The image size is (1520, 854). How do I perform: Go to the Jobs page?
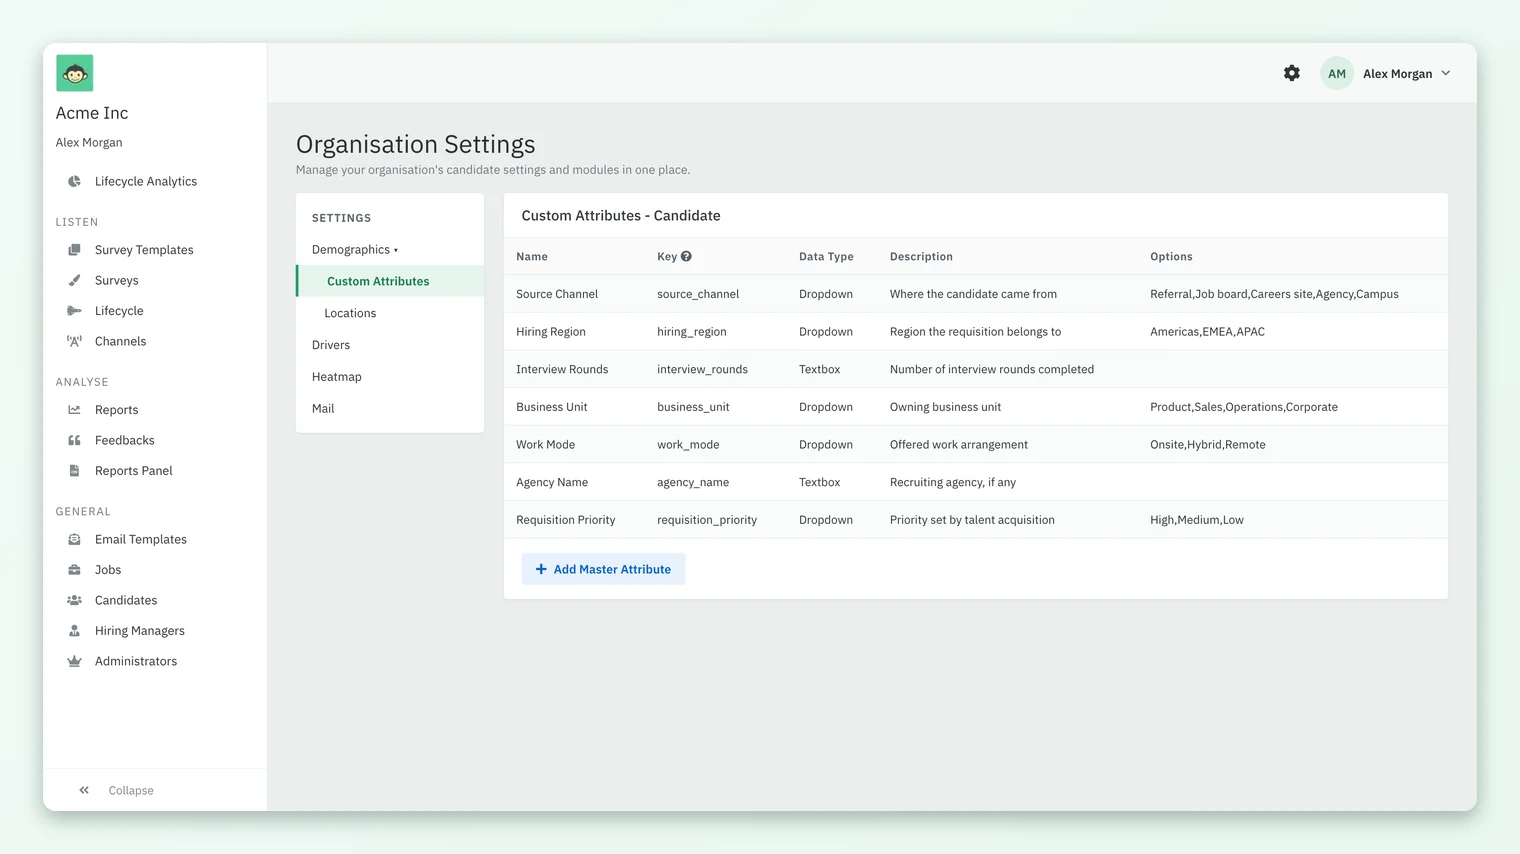[x=108, y=570]
